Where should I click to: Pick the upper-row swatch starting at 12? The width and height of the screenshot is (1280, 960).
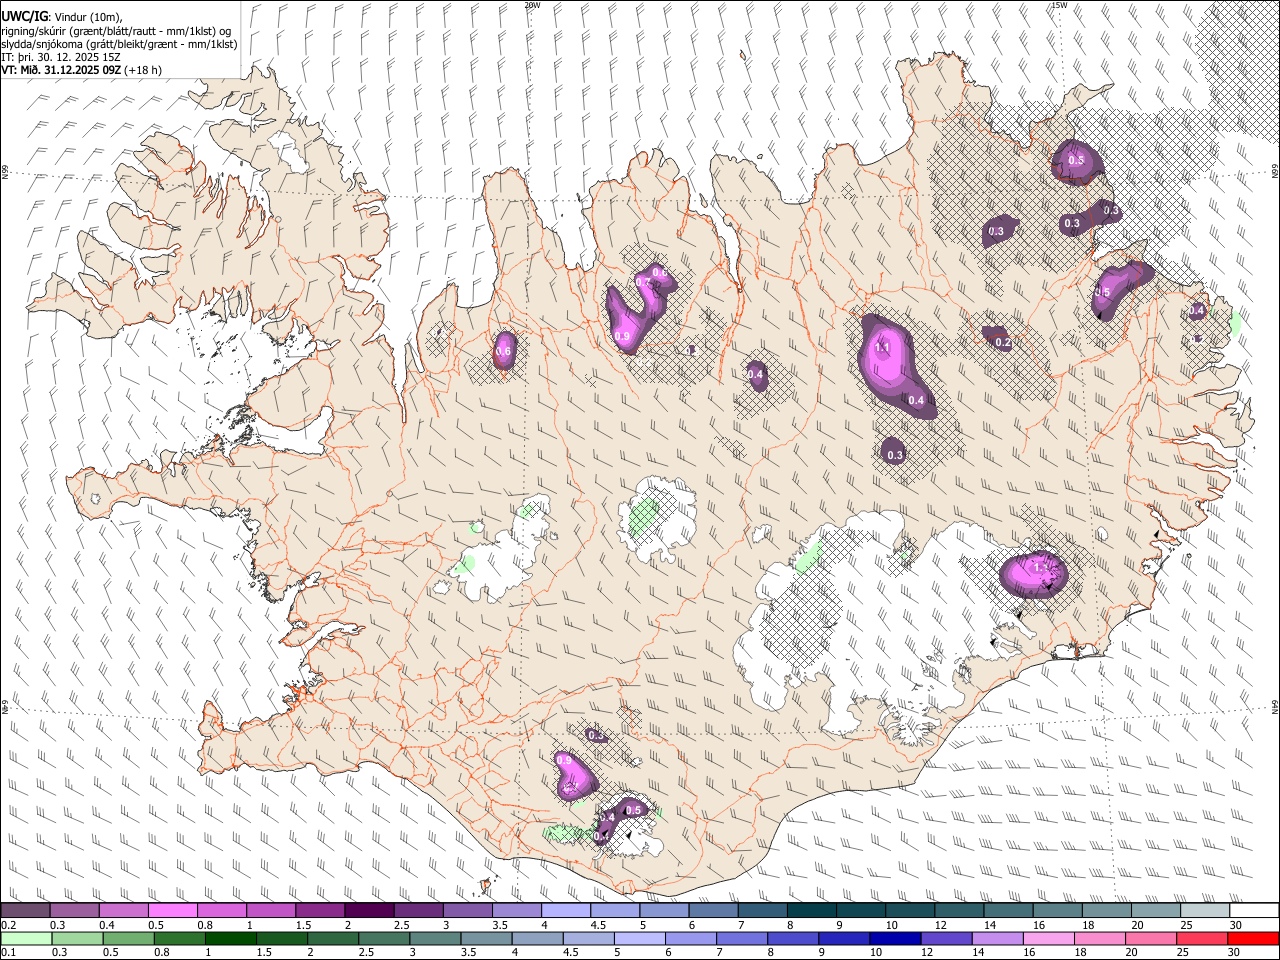click(x=959, y=911)
